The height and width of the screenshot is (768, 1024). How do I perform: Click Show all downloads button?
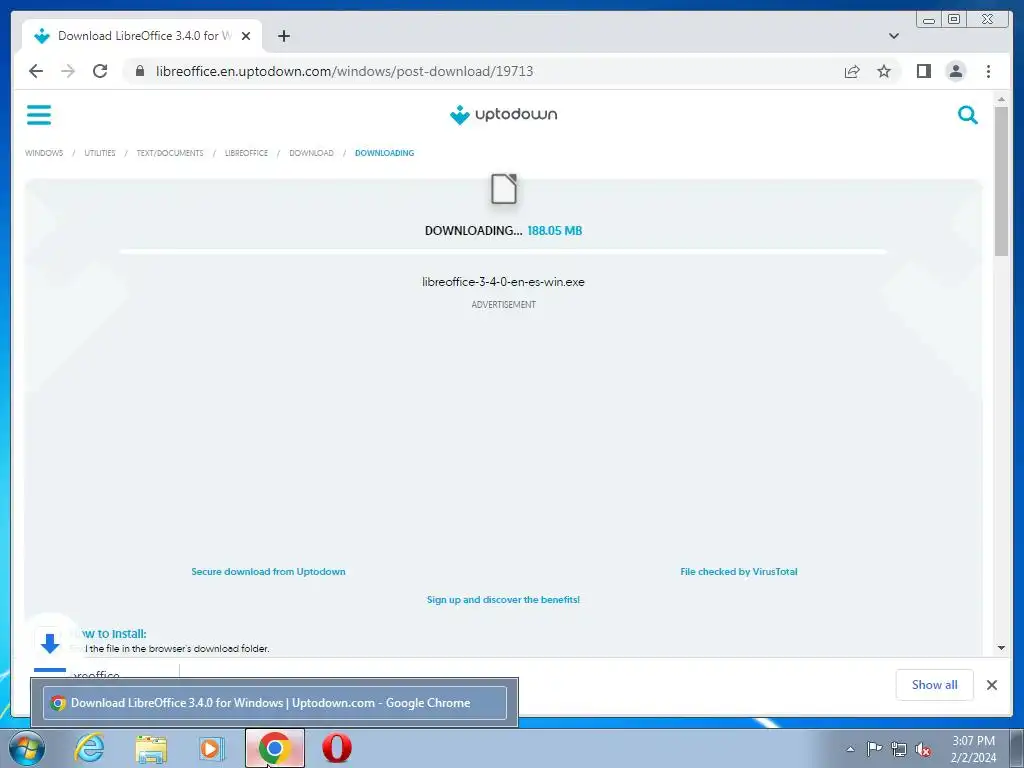(934, 685)
